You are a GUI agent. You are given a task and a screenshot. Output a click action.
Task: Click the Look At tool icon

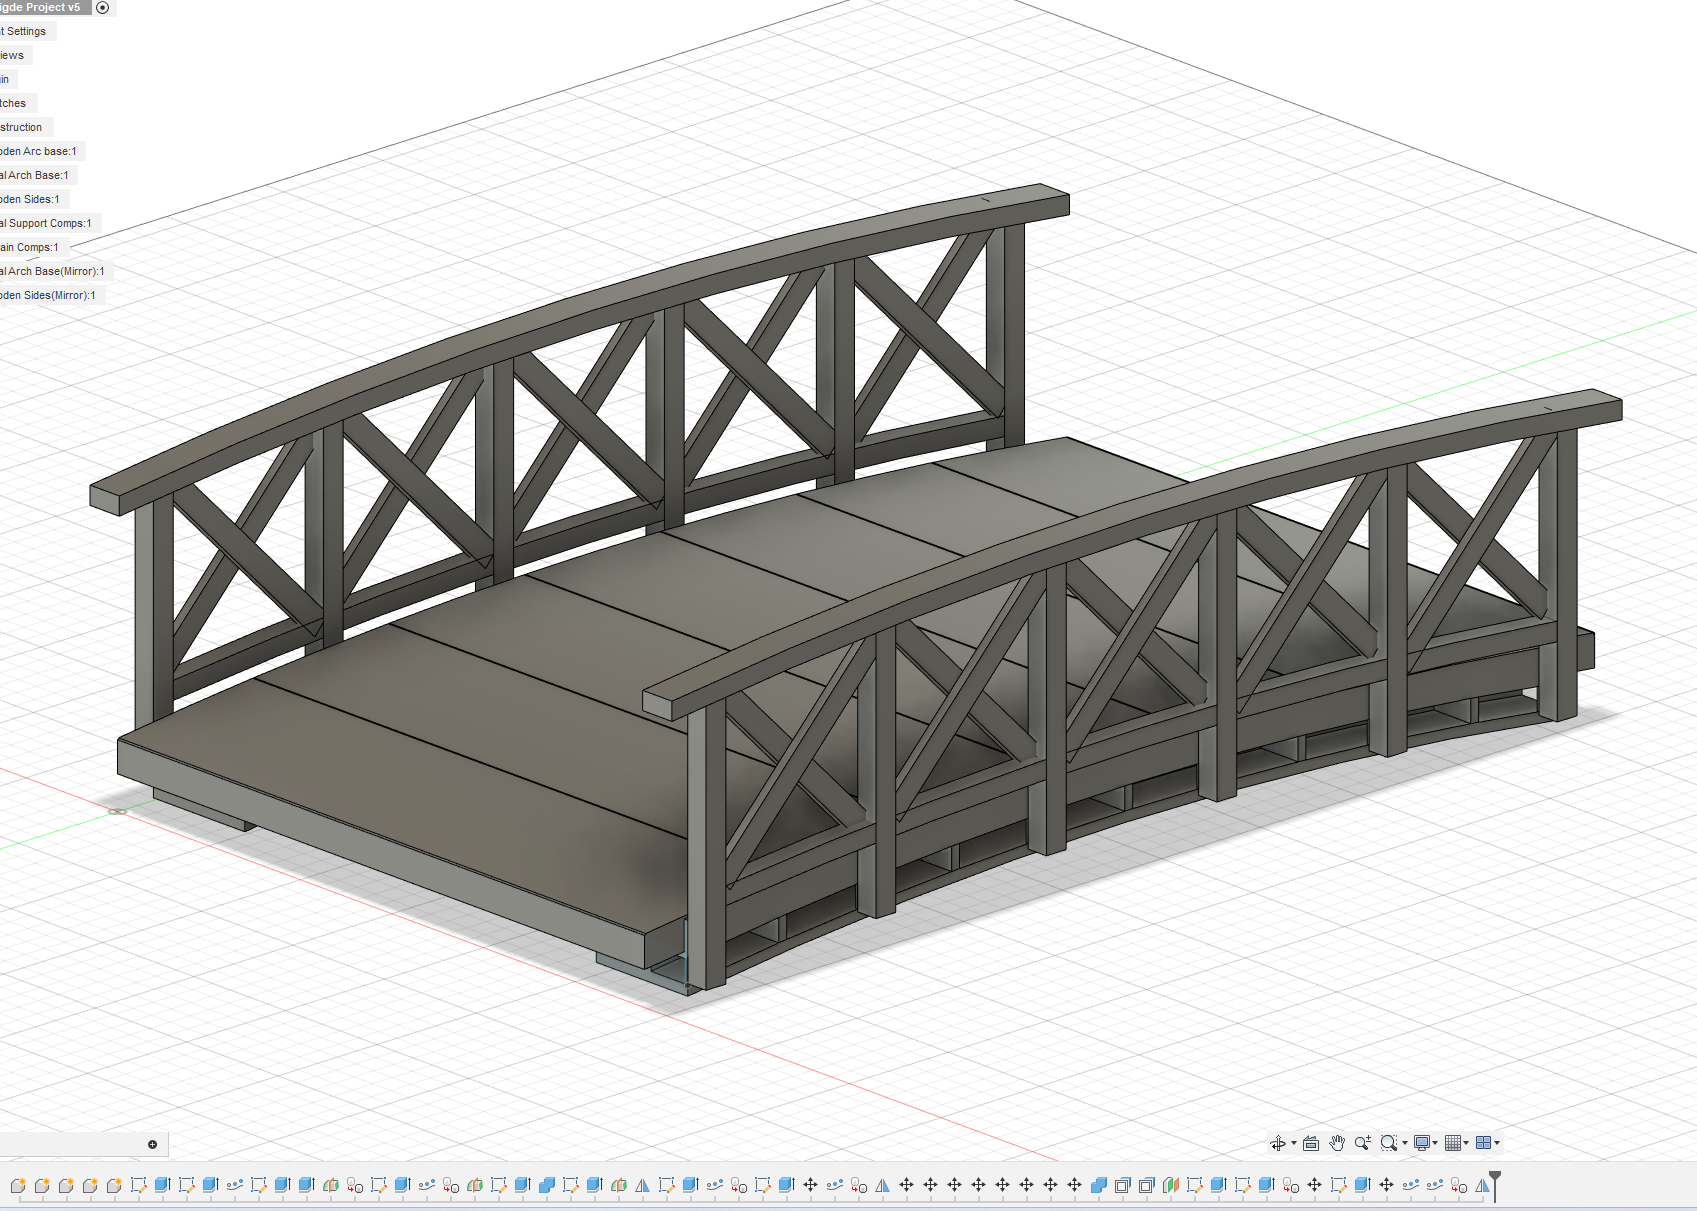coord(1311,1143)
